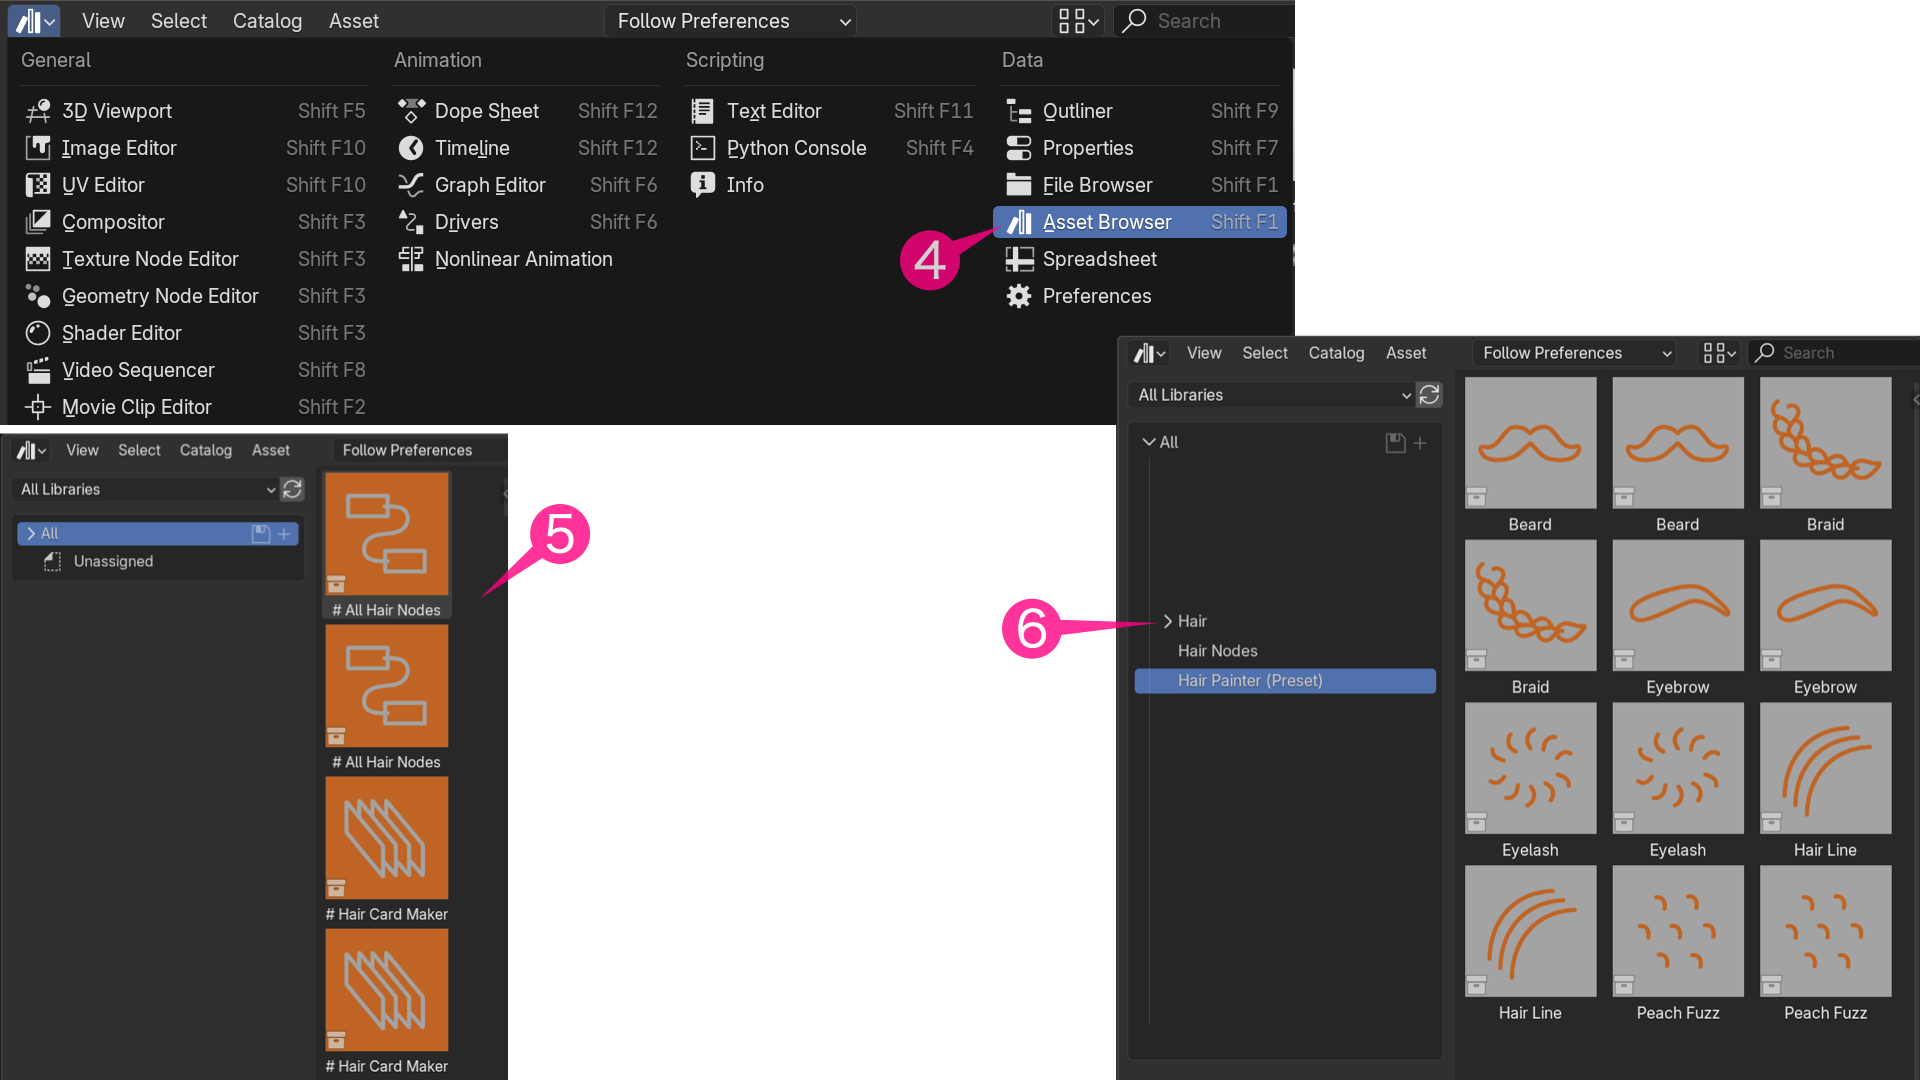
Task: Select the Hair Line asset in third row
Action: [x=1825, y=768]
